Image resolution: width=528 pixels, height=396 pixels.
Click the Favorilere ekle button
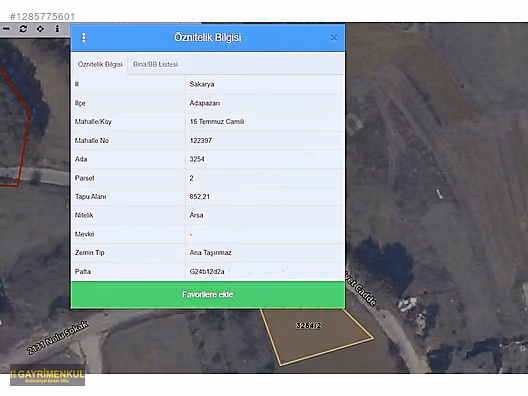tap(208, 295)
